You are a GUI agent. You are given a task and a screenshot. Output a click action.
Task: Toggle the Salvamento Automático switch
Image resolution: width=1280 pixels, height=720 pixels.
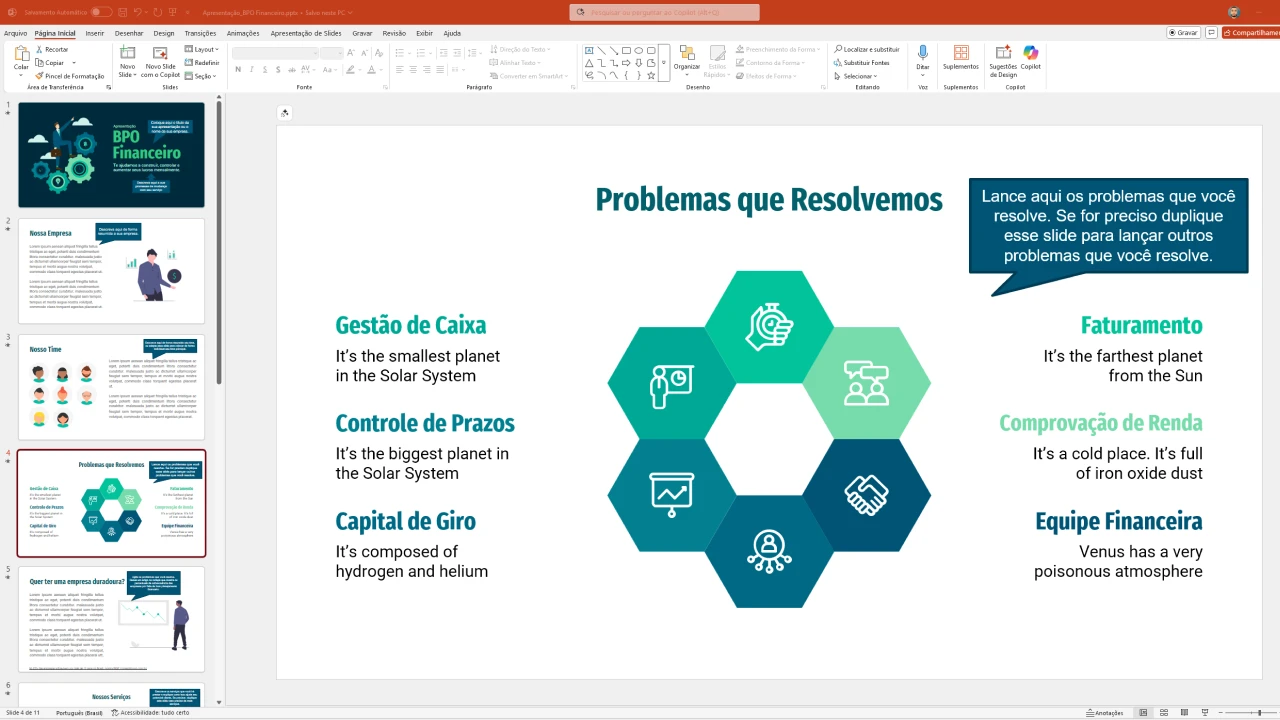[x=101, y=12]
